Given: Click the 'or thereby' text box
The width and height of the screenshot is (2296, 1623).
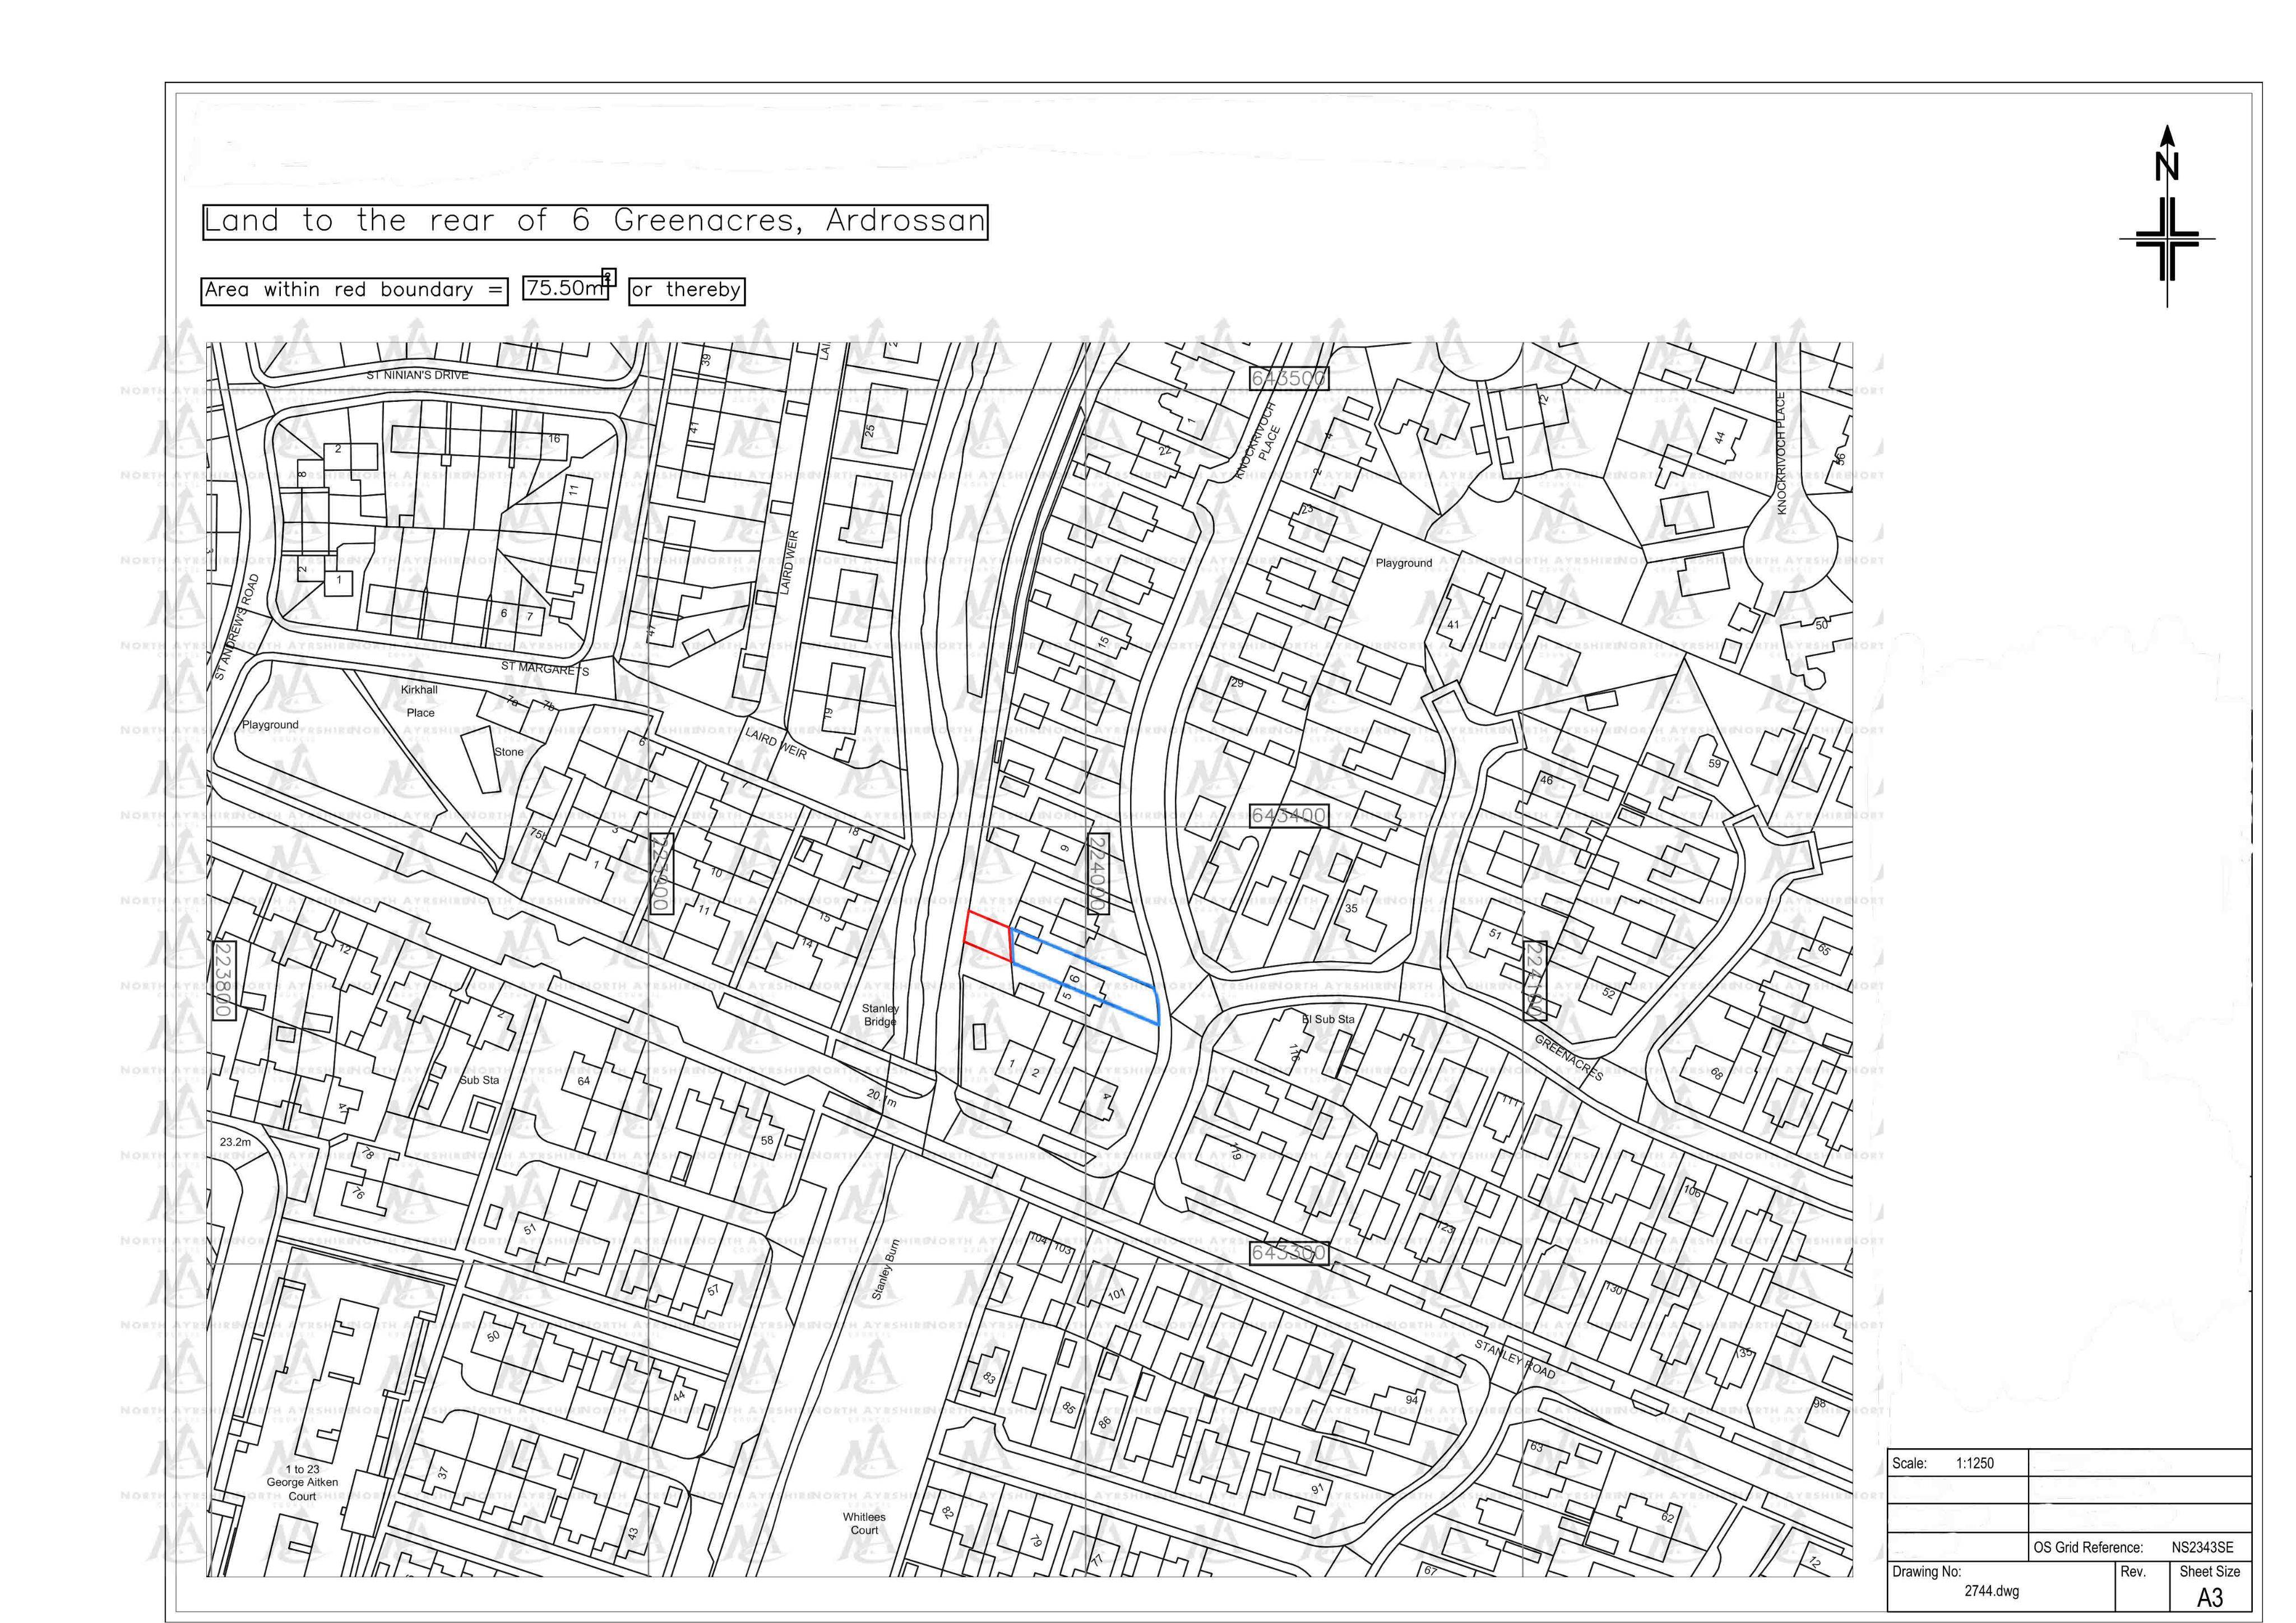Looking at the screenshot, I should (x=687, y=291).
